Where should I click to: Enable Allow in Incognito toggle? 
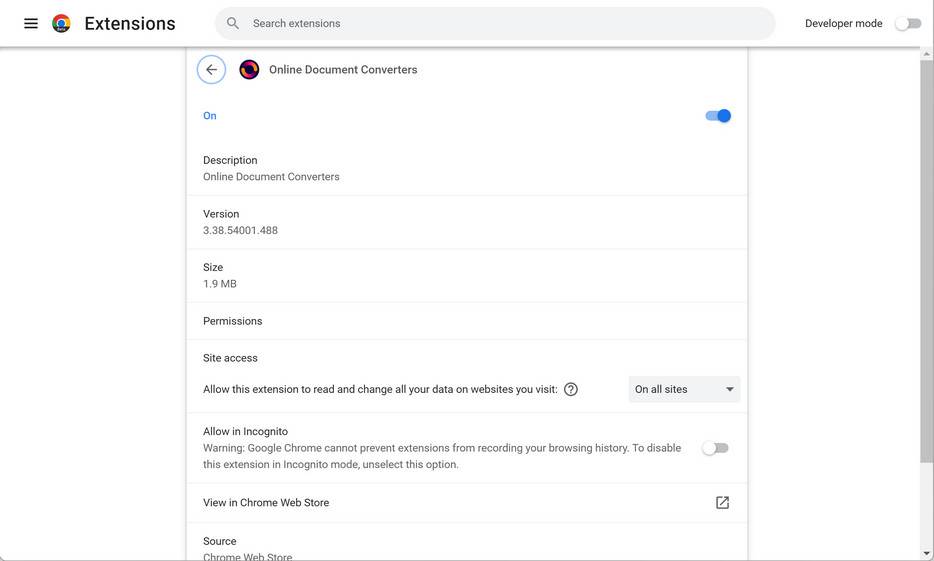point(715,448)
